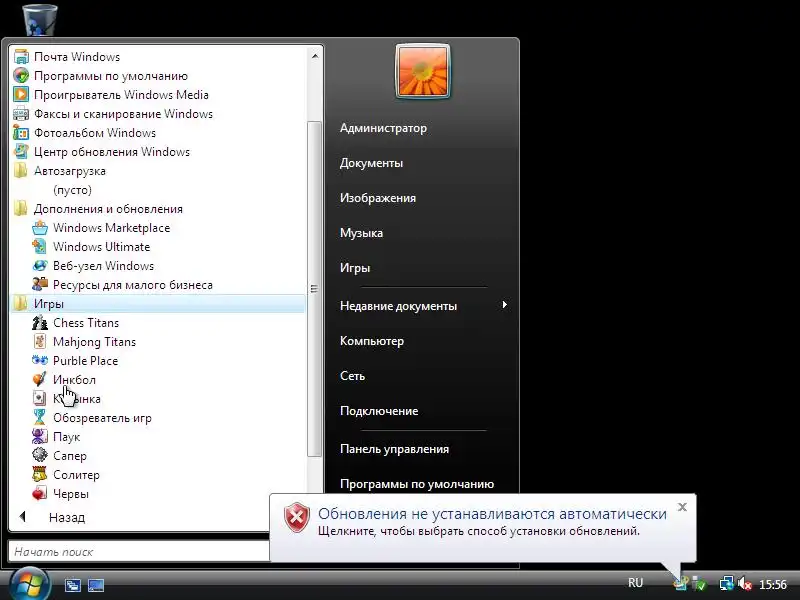Click the Программы по умолчанию icon in programs list
800x600 pixels.
[21, 76]
